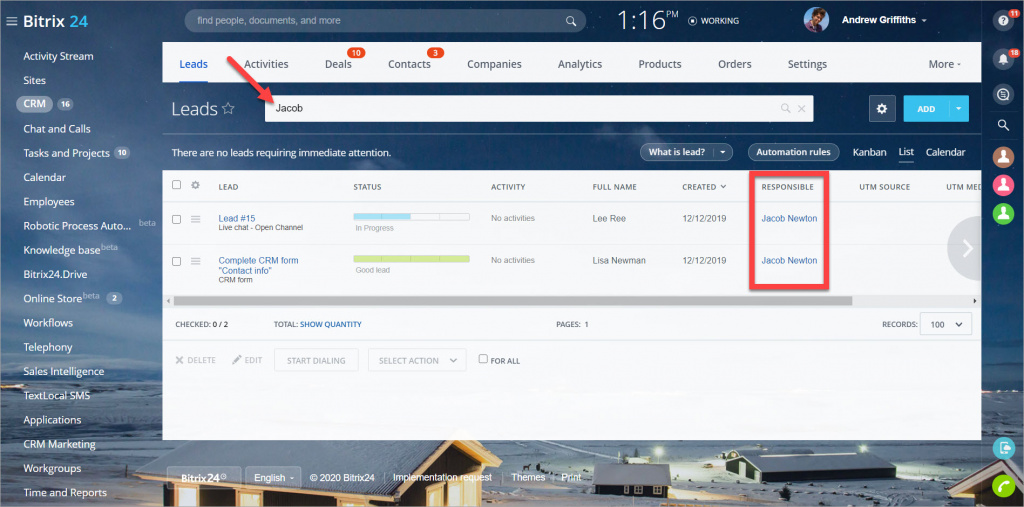Open the help question mark icon
1024x507 pixels.
click(x=1003, y=21)
